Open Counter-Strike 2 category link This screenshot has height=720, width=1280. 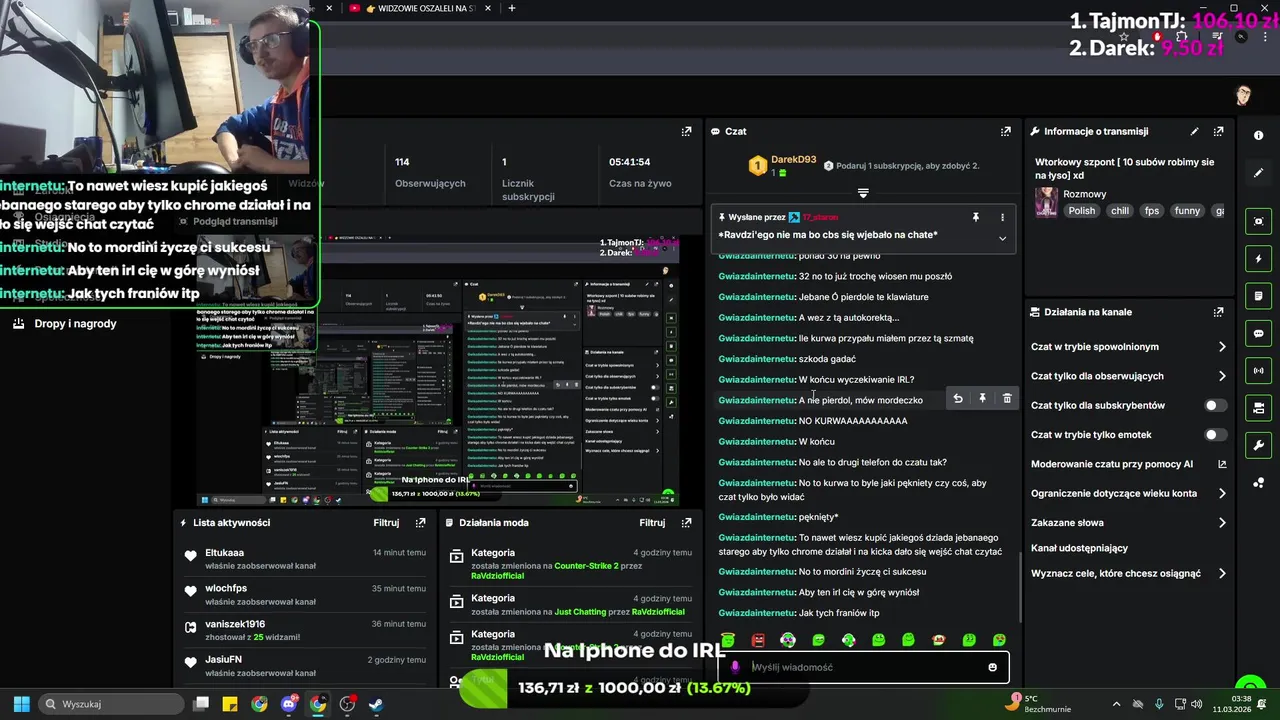[586, 566]
